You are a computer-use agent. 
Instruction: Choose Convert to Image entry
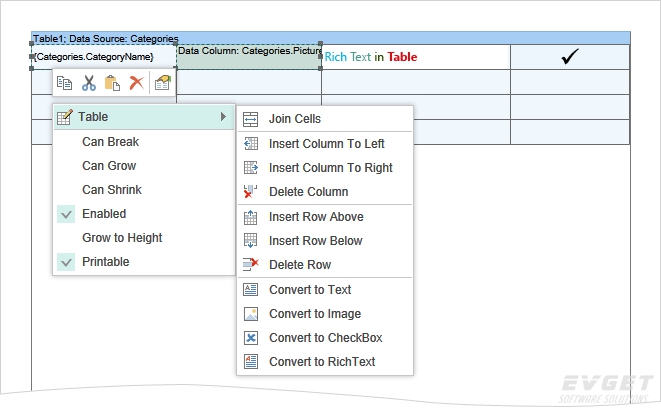(325, 314)
